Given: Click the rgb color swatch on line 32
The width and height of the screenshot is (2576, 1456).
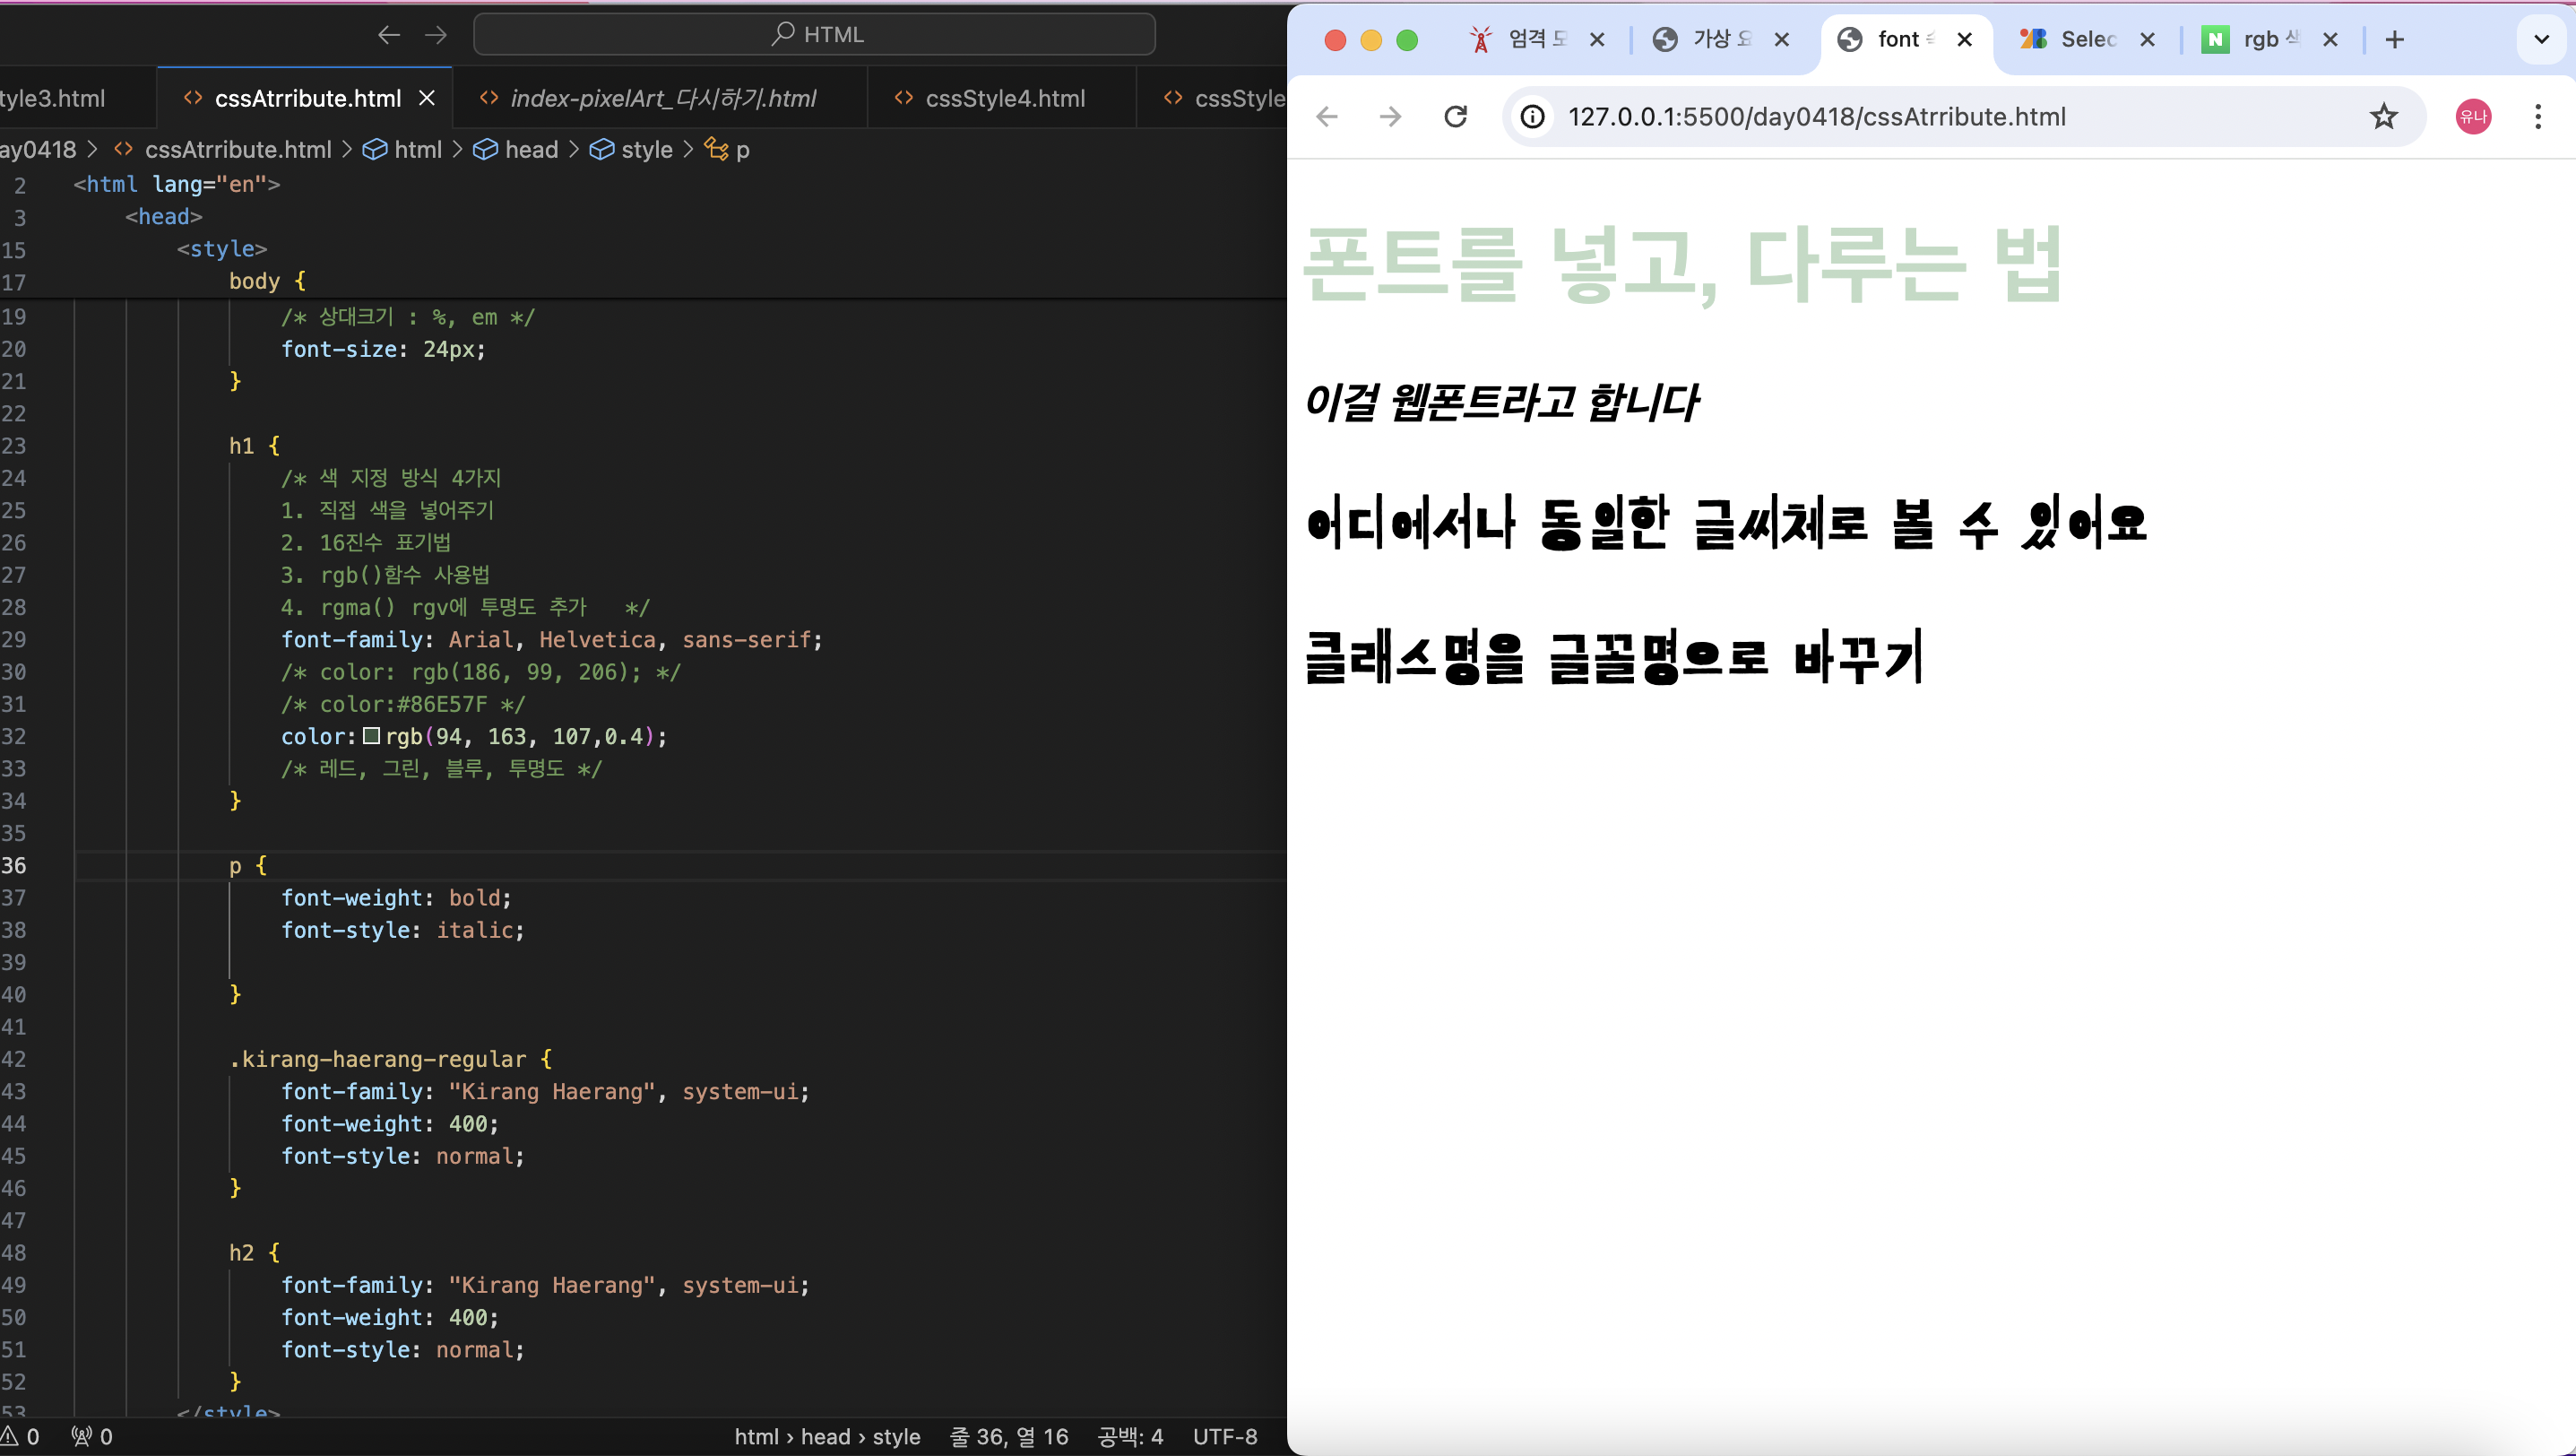Looking at the screenshot, I should (371, 736).
